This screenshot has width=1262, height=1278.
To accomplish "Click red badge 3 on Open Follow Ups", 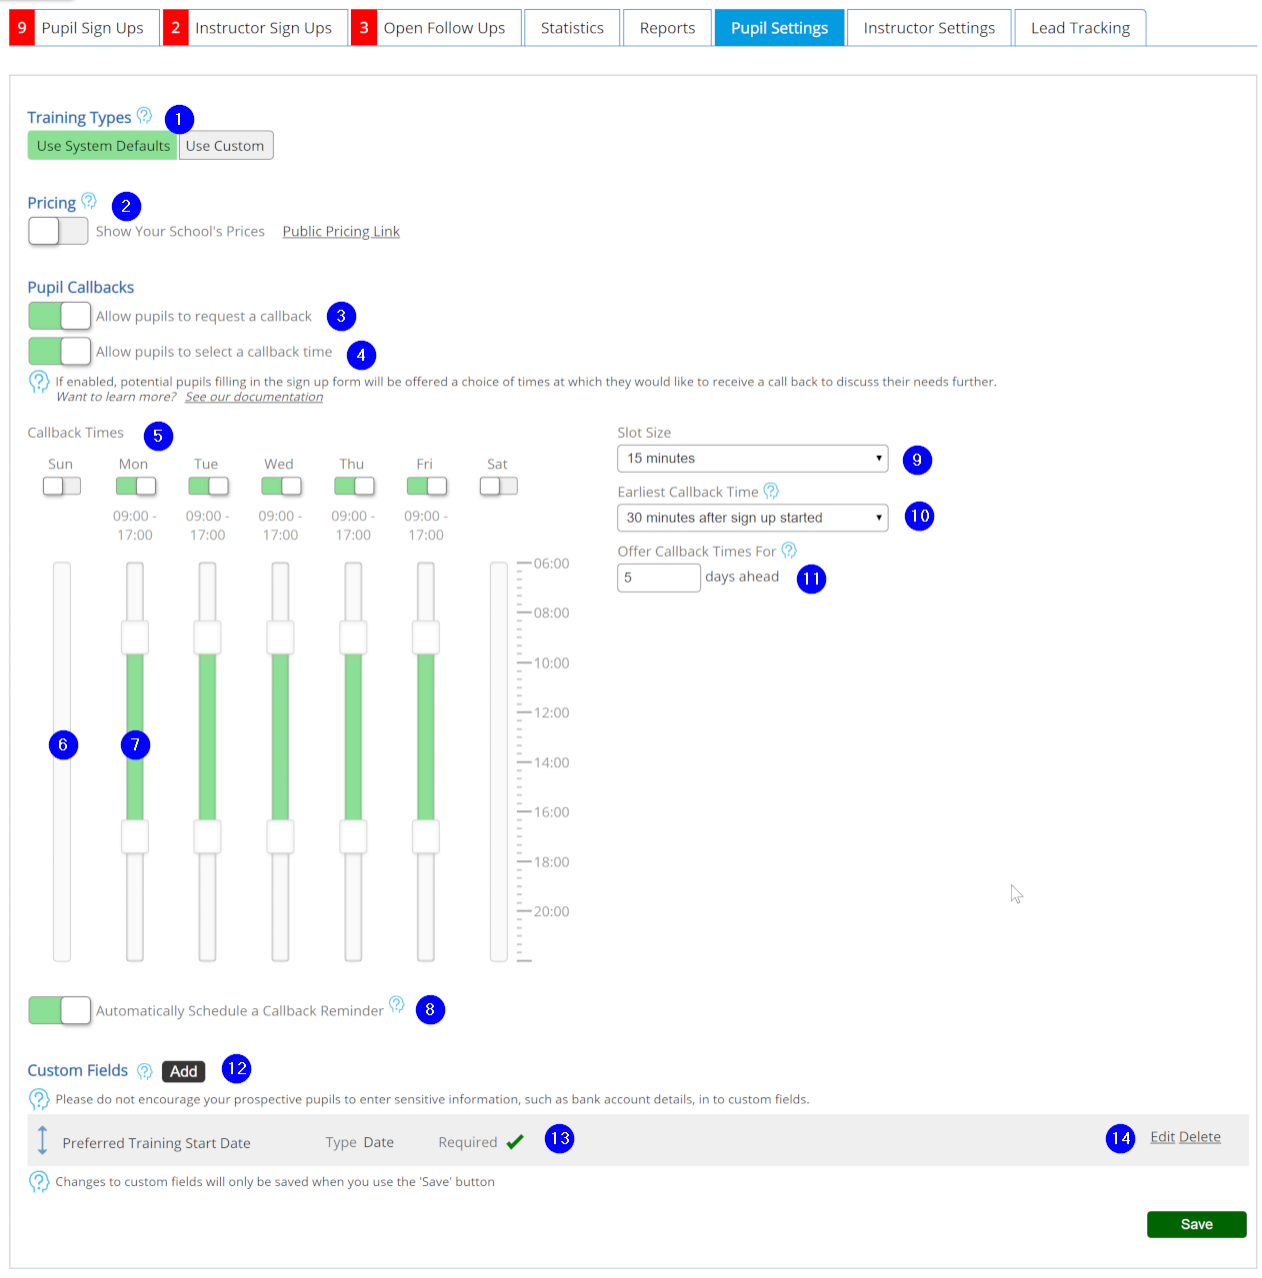I will click(364, 28).
